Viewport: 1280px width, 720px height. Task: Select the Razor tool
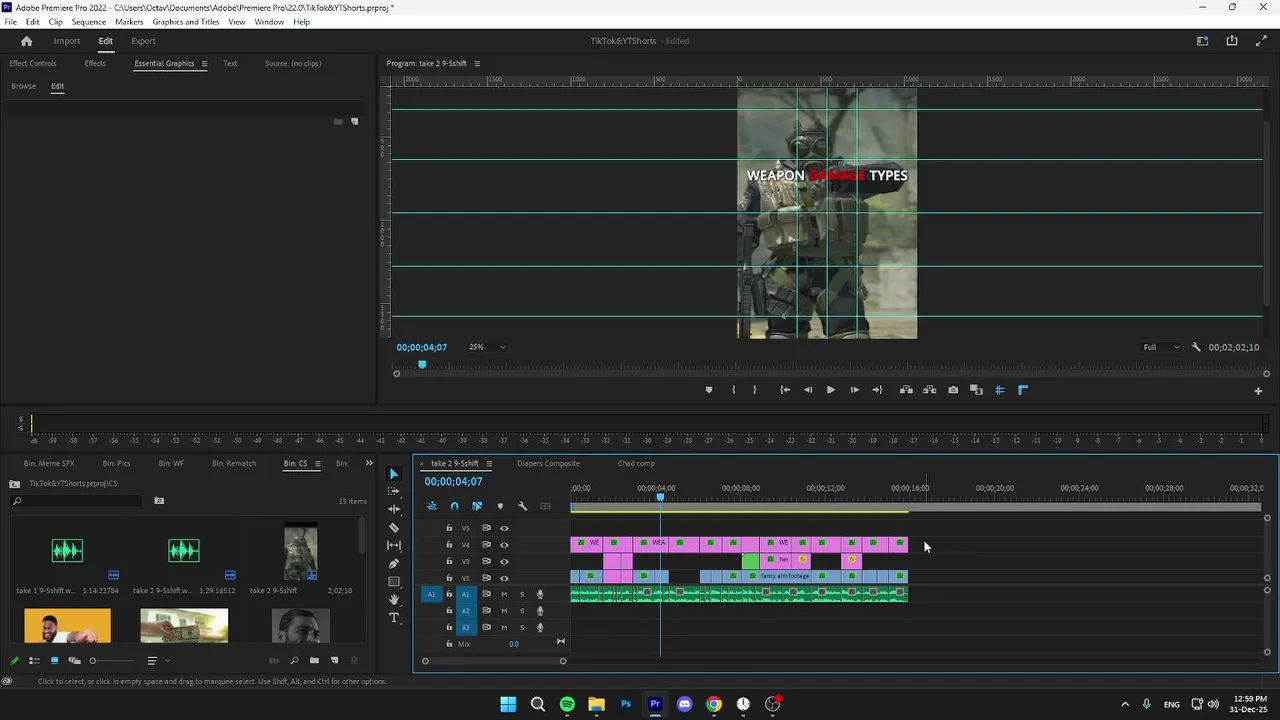394,528
